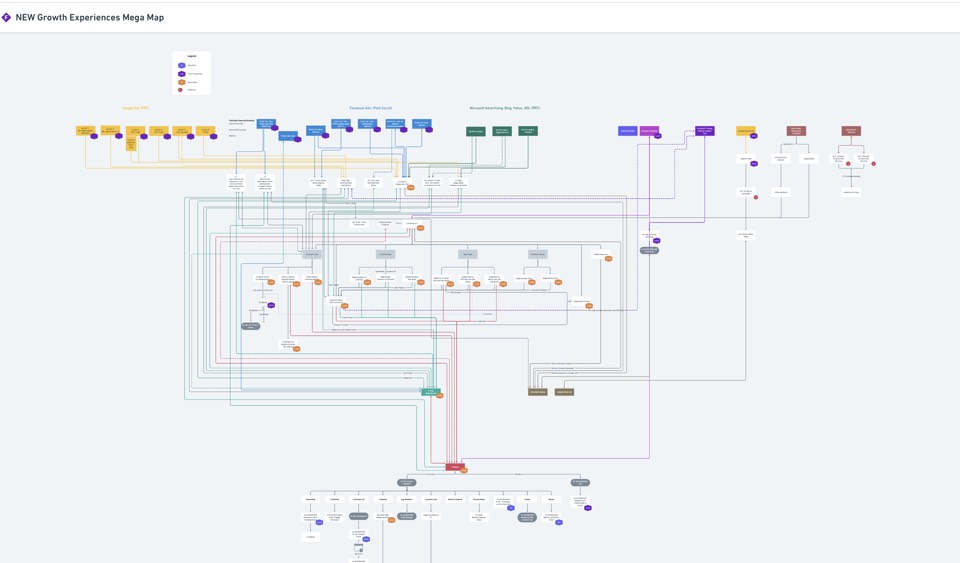
Task: Select the lone yellow node right of the purple node
Action: 746,131
